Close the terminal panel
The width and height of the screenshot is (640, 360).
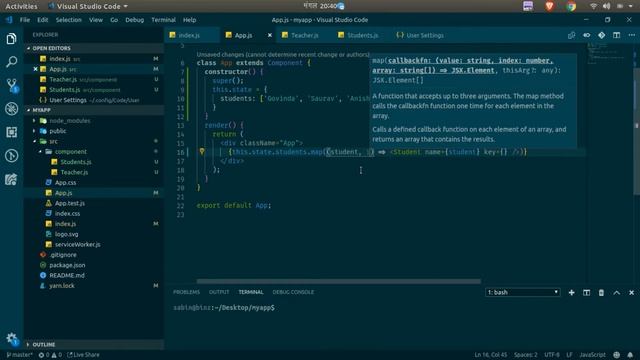(x=631, y=293)
